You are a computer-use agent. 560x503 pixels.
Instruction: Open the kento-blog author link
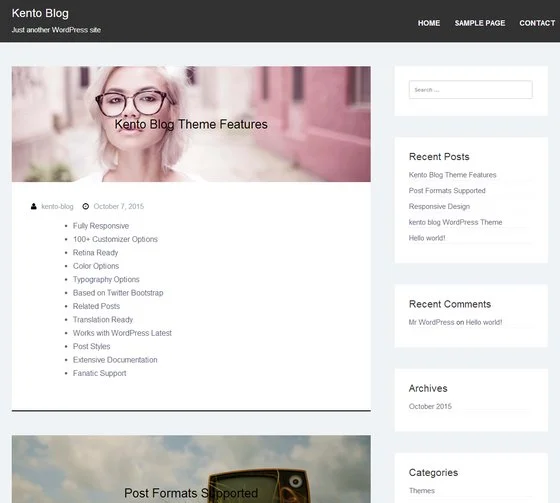pyautogui.click(x=57, y=206)
